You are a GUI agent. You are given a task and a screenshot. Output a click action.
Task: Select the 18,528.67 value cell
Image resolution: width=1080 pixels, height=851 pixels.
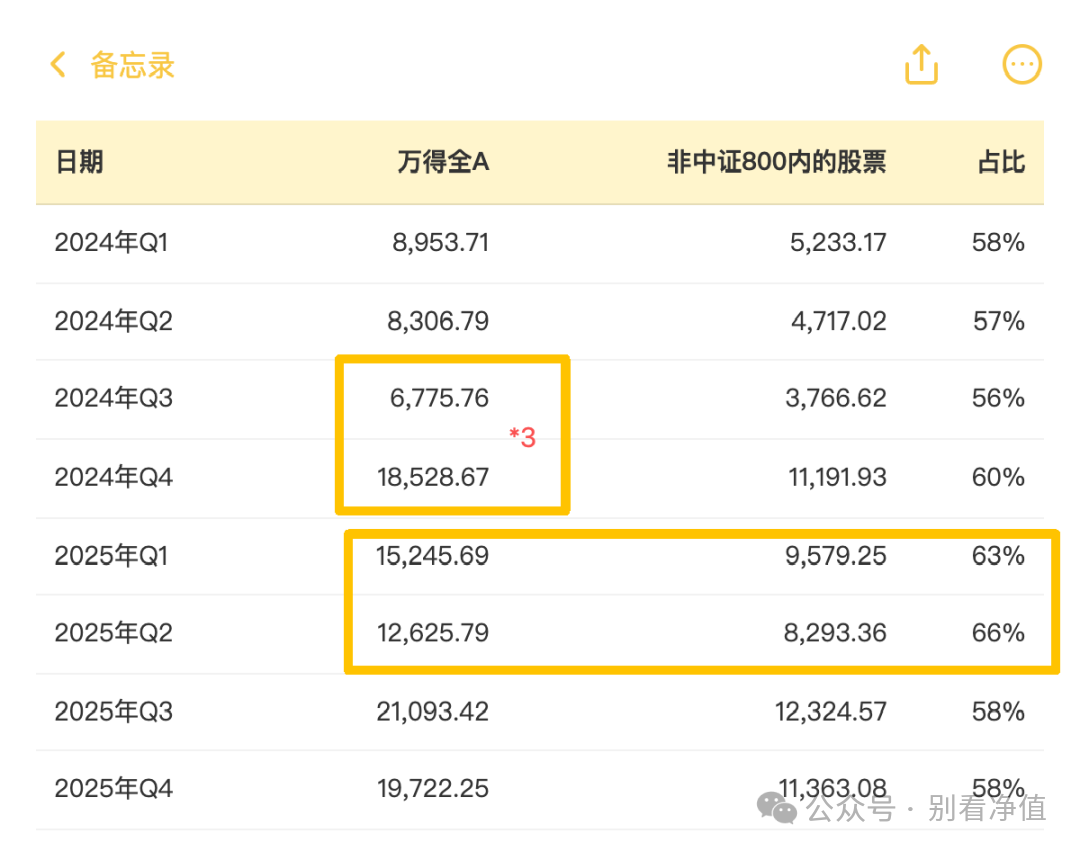432,477
